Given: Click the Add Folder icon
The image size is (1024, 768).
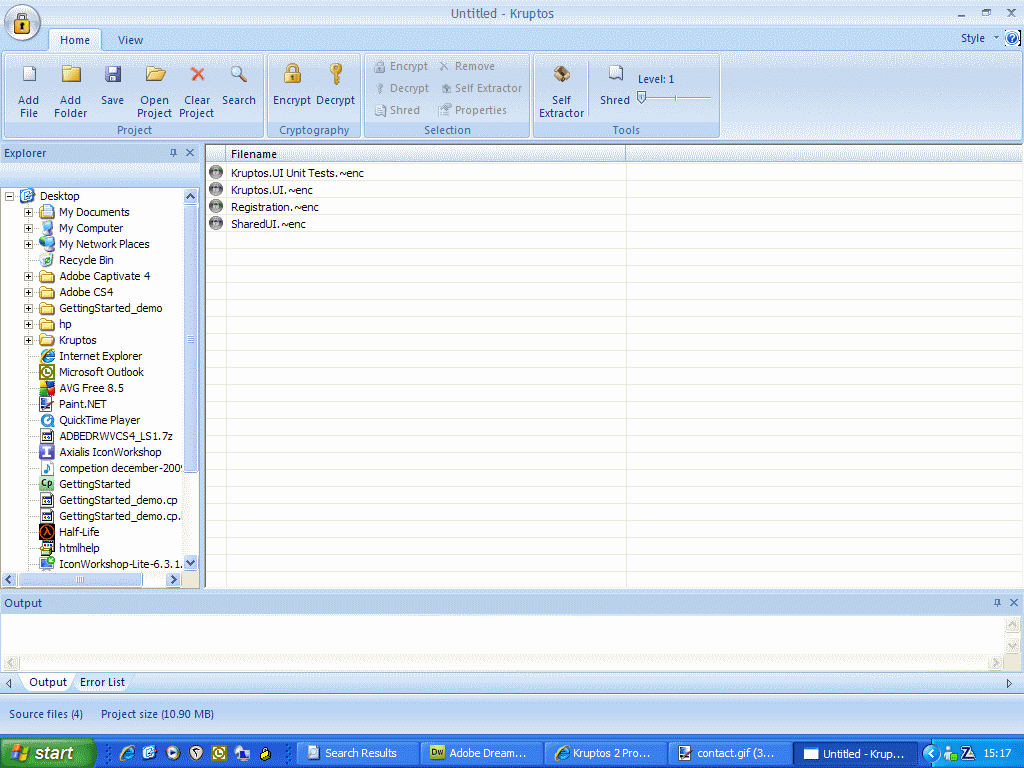Looking at the screenshot, I should [71, 75].
